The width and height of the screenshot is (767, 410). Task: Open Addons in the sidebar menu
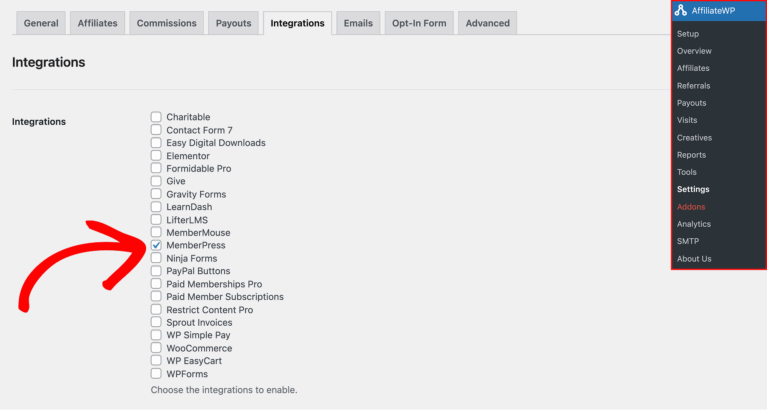click(690, 207)
